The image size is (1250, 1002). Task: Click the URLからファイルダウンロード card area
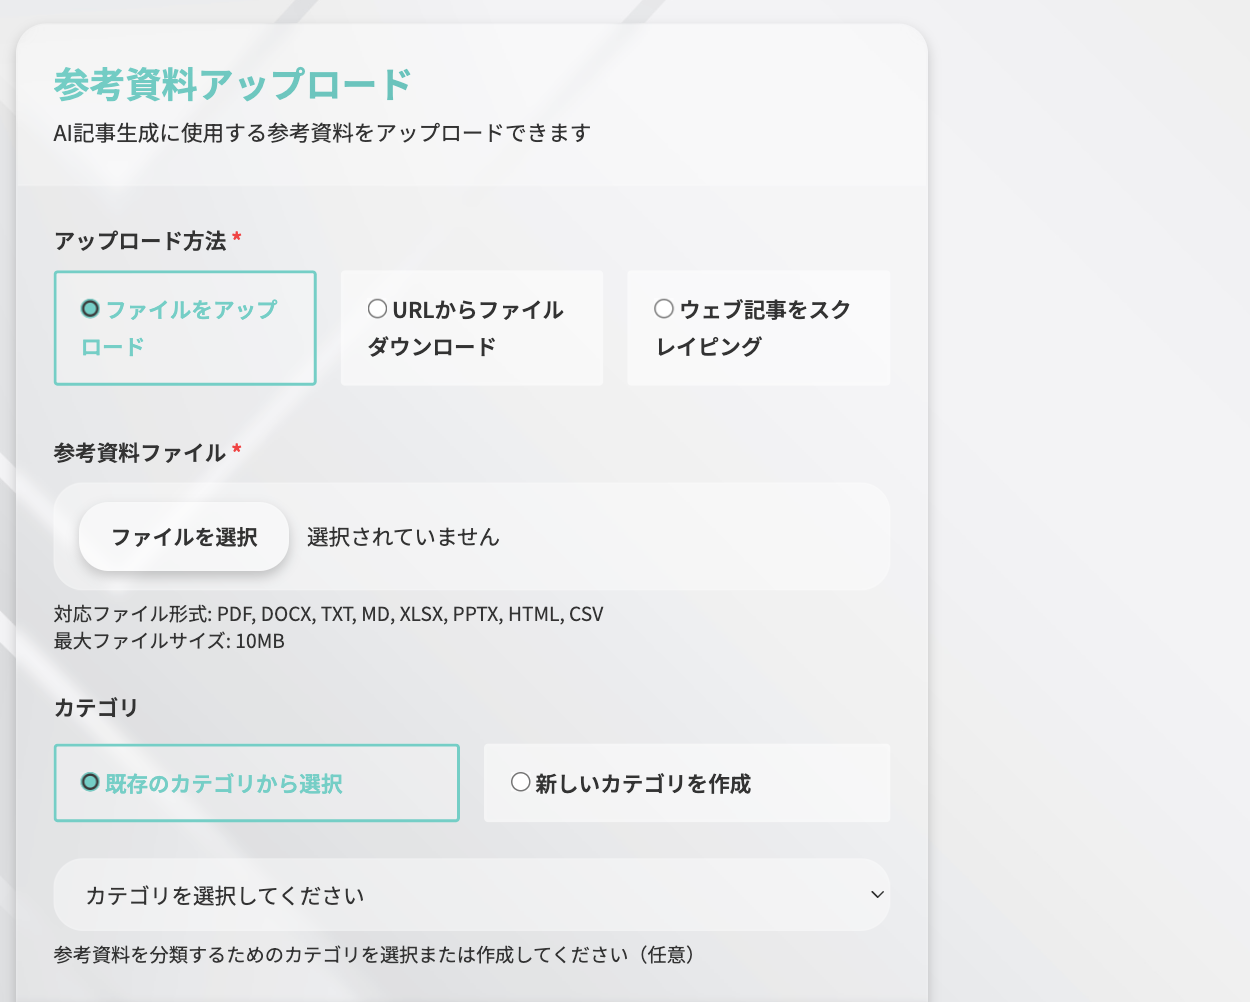[x=471, y=328]
